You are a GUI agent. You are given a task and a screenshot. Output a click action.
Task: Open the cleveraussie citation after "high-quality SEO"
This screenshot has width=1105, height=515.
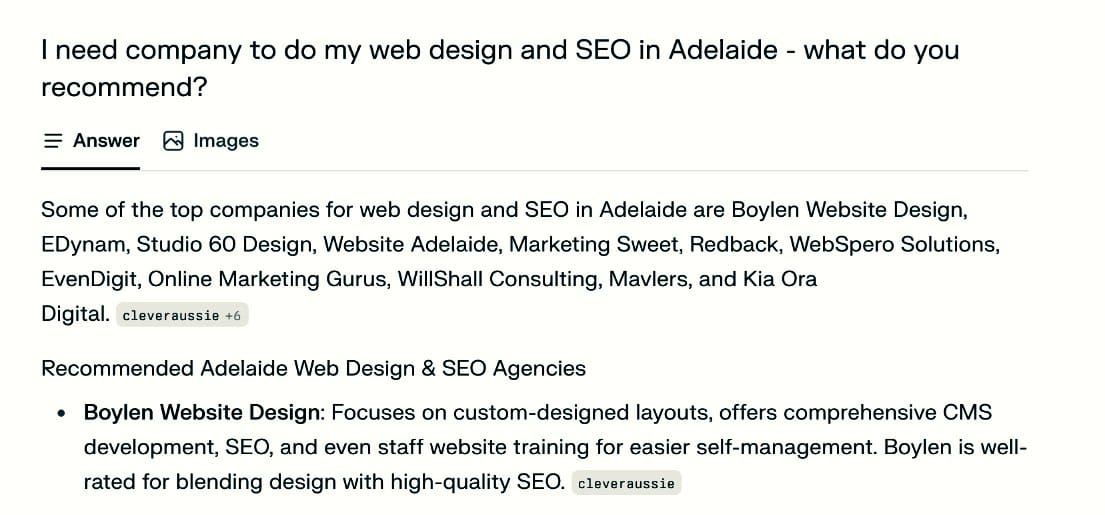[x=627, y=483]
